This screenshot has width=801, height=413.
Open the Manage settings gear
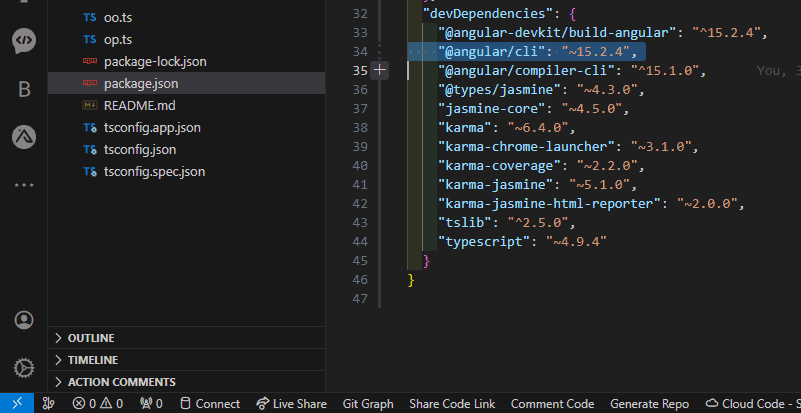coord(24,368)
